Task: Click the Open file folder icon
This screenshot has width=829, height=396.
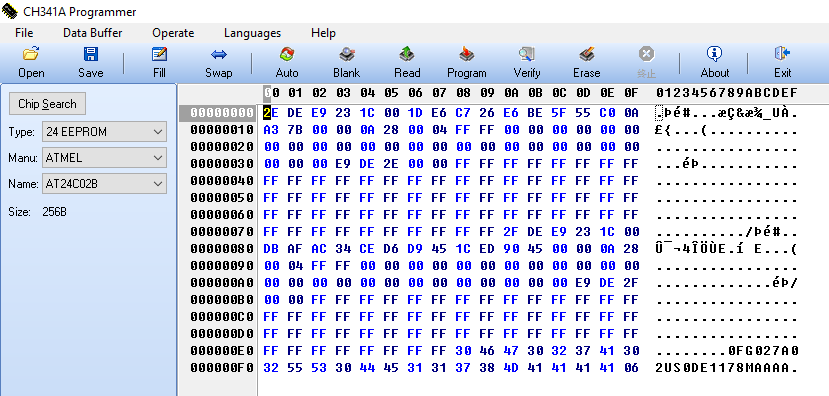Action: (31, 54)
